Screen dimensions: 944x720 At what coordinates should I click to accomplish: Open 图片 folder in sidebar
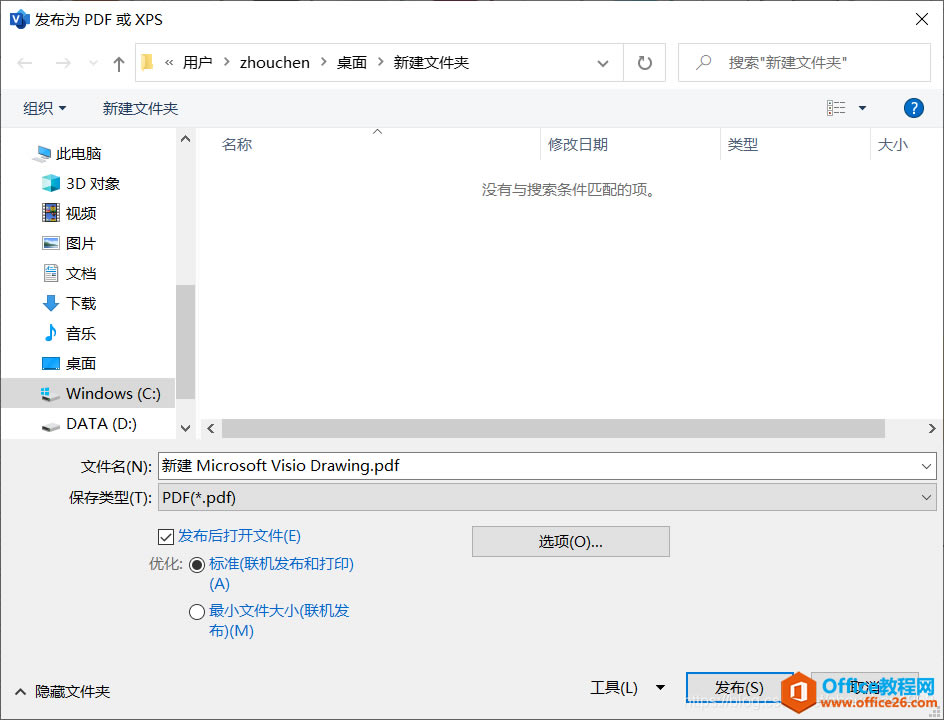click(69, 243)
